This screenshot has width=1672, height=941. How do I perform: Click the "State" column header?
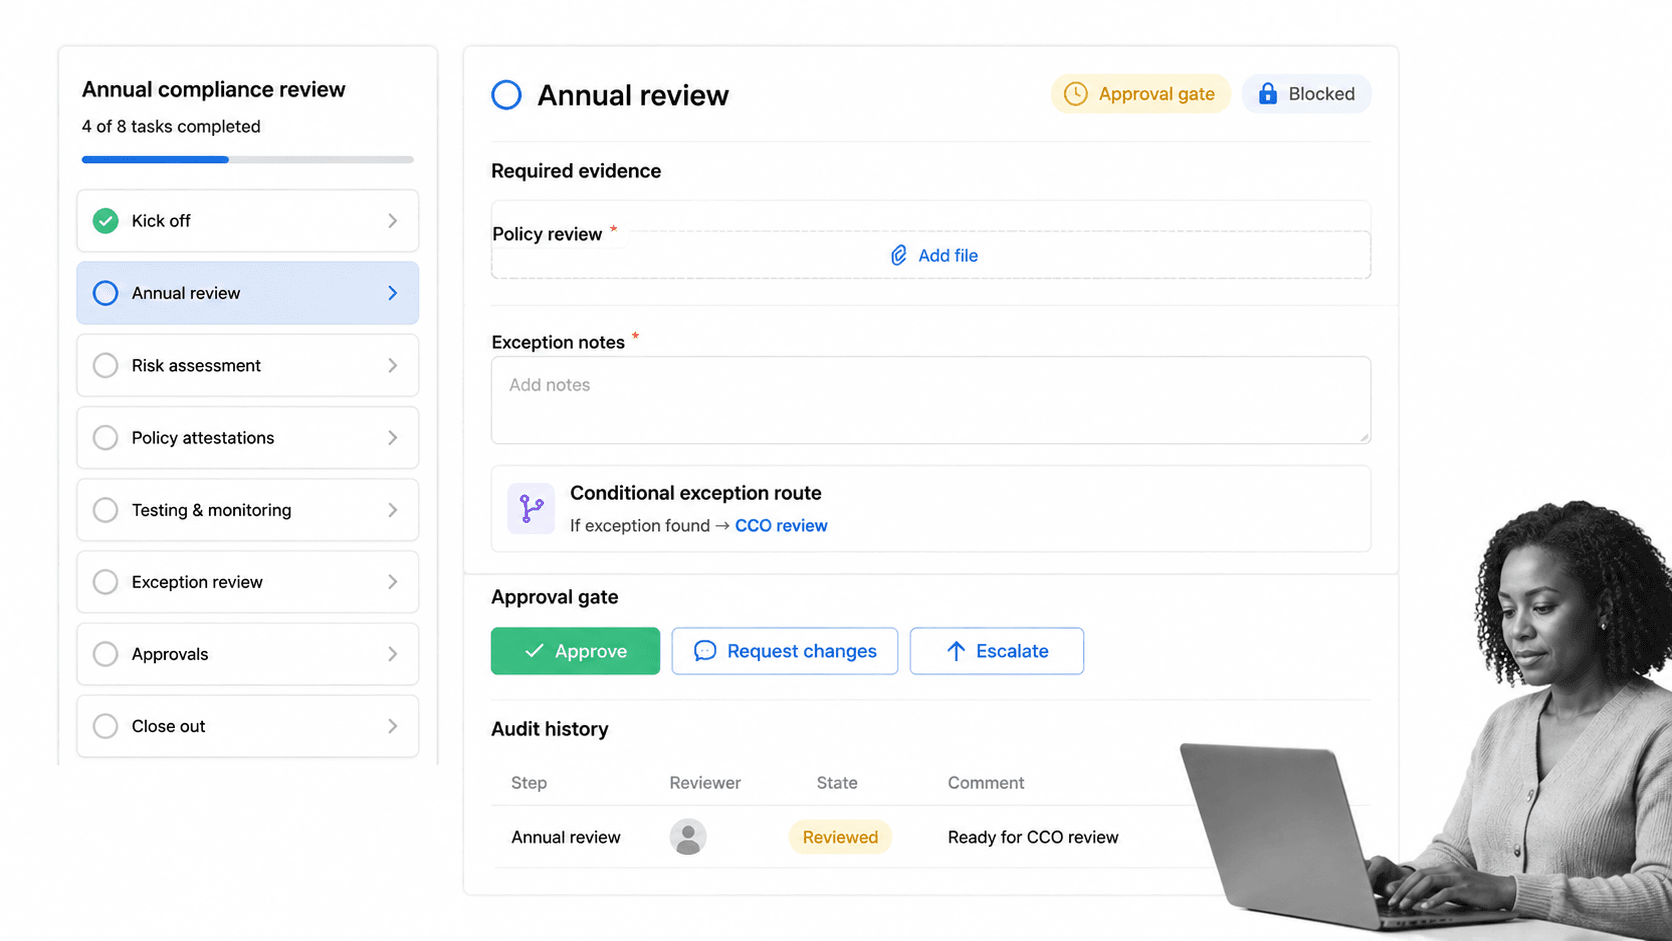pos(837,783)
